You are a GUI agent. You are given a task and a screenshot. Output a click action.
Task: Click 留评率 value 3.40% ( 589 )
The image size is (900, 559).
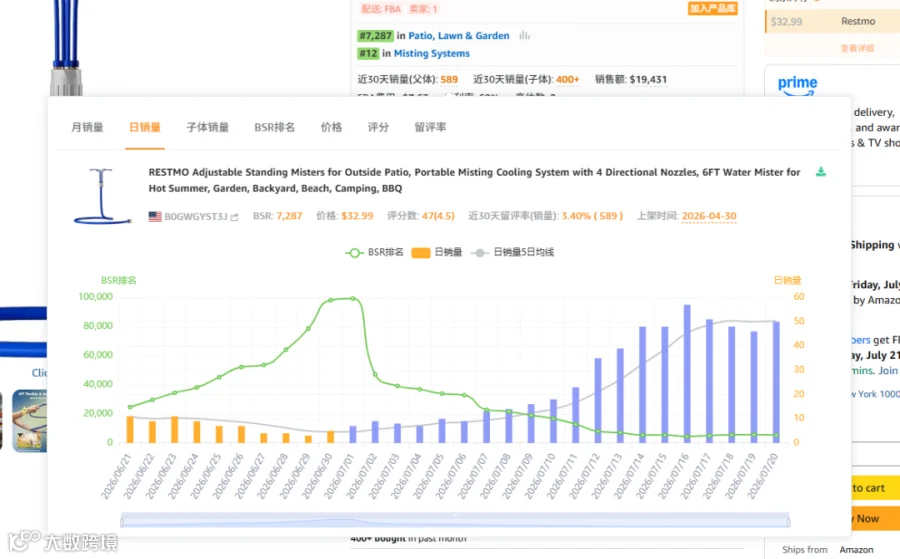pyautogui.click(x=592, y=216)
